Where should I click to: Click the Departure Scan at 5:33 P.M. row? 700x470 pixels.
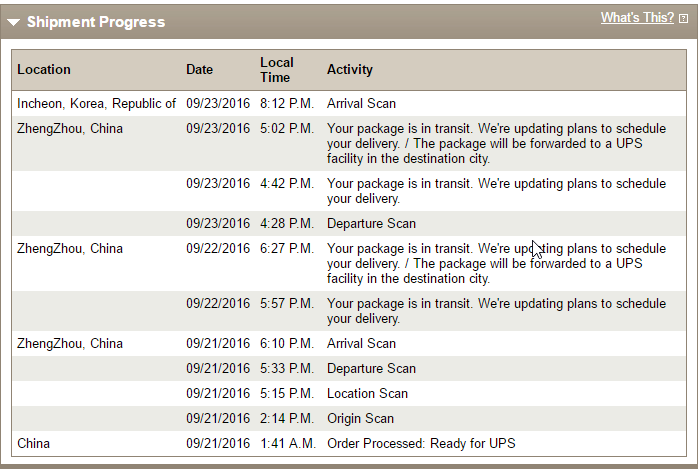click(x=349, y=369)
